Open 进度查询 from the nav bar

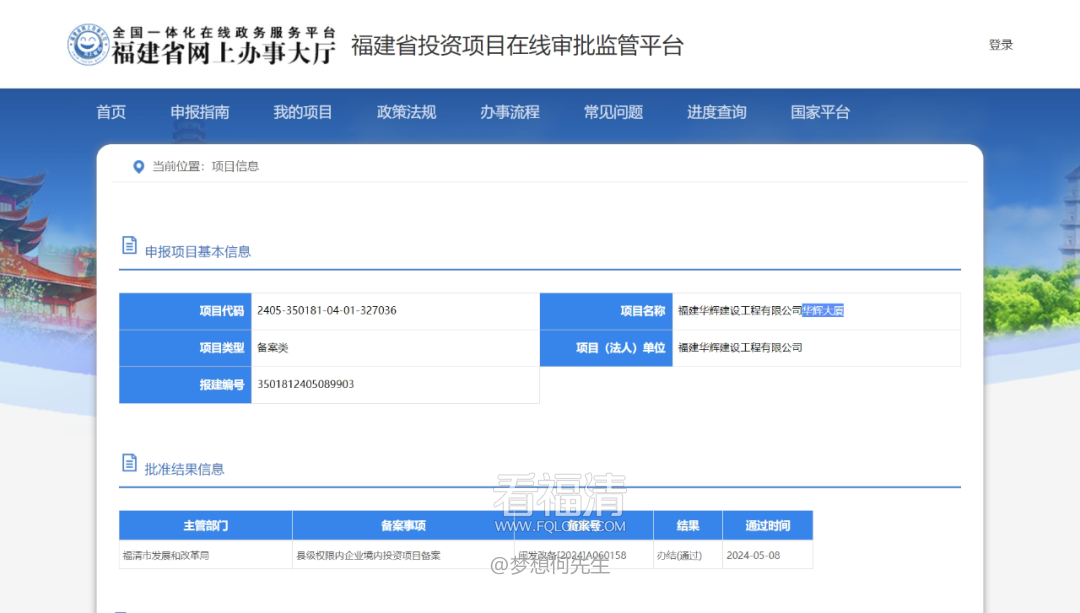(x=716, y=112)
